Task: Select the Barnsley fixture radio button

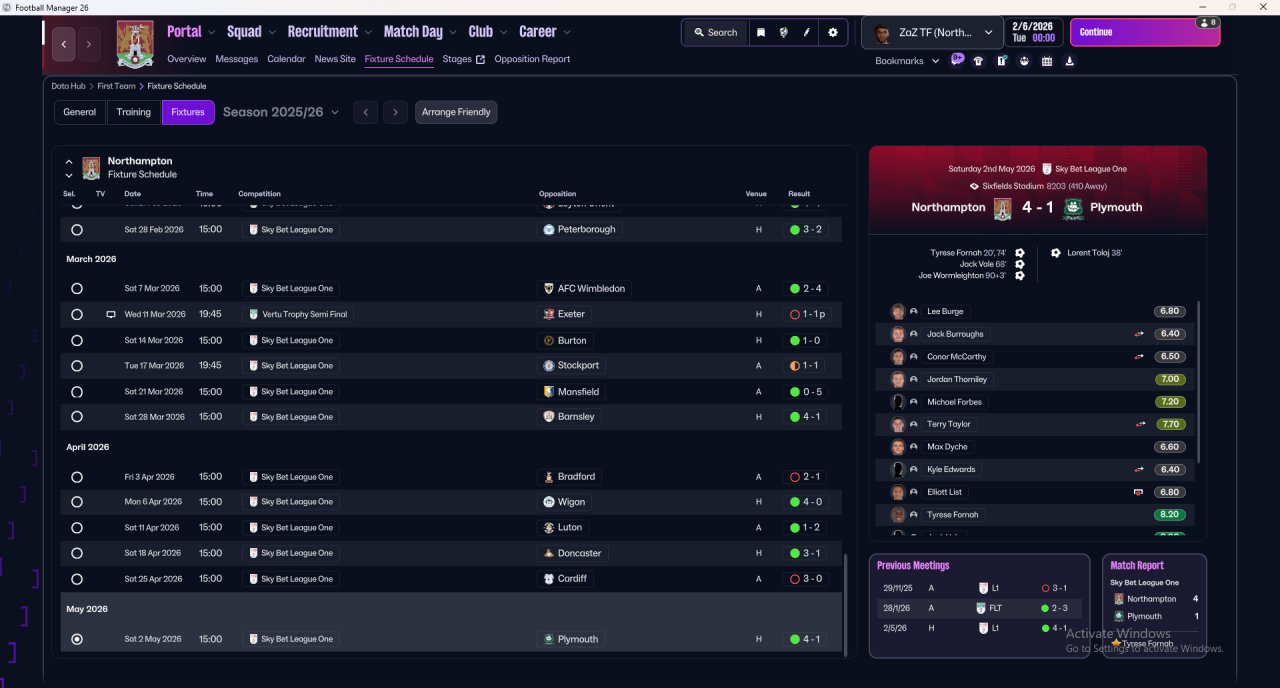Action: [77, 416]
